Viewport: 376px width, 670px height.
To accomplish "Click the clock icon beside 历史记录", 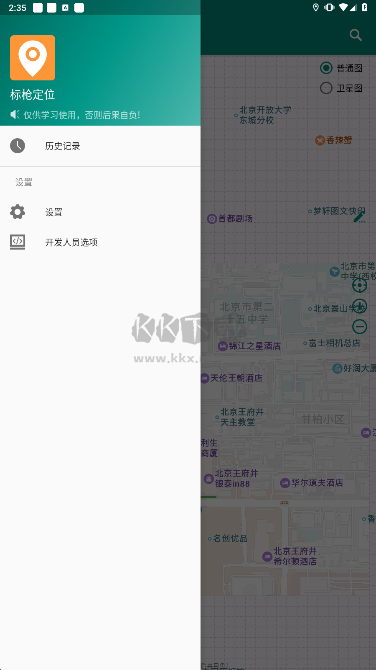I will coord(18,146).
